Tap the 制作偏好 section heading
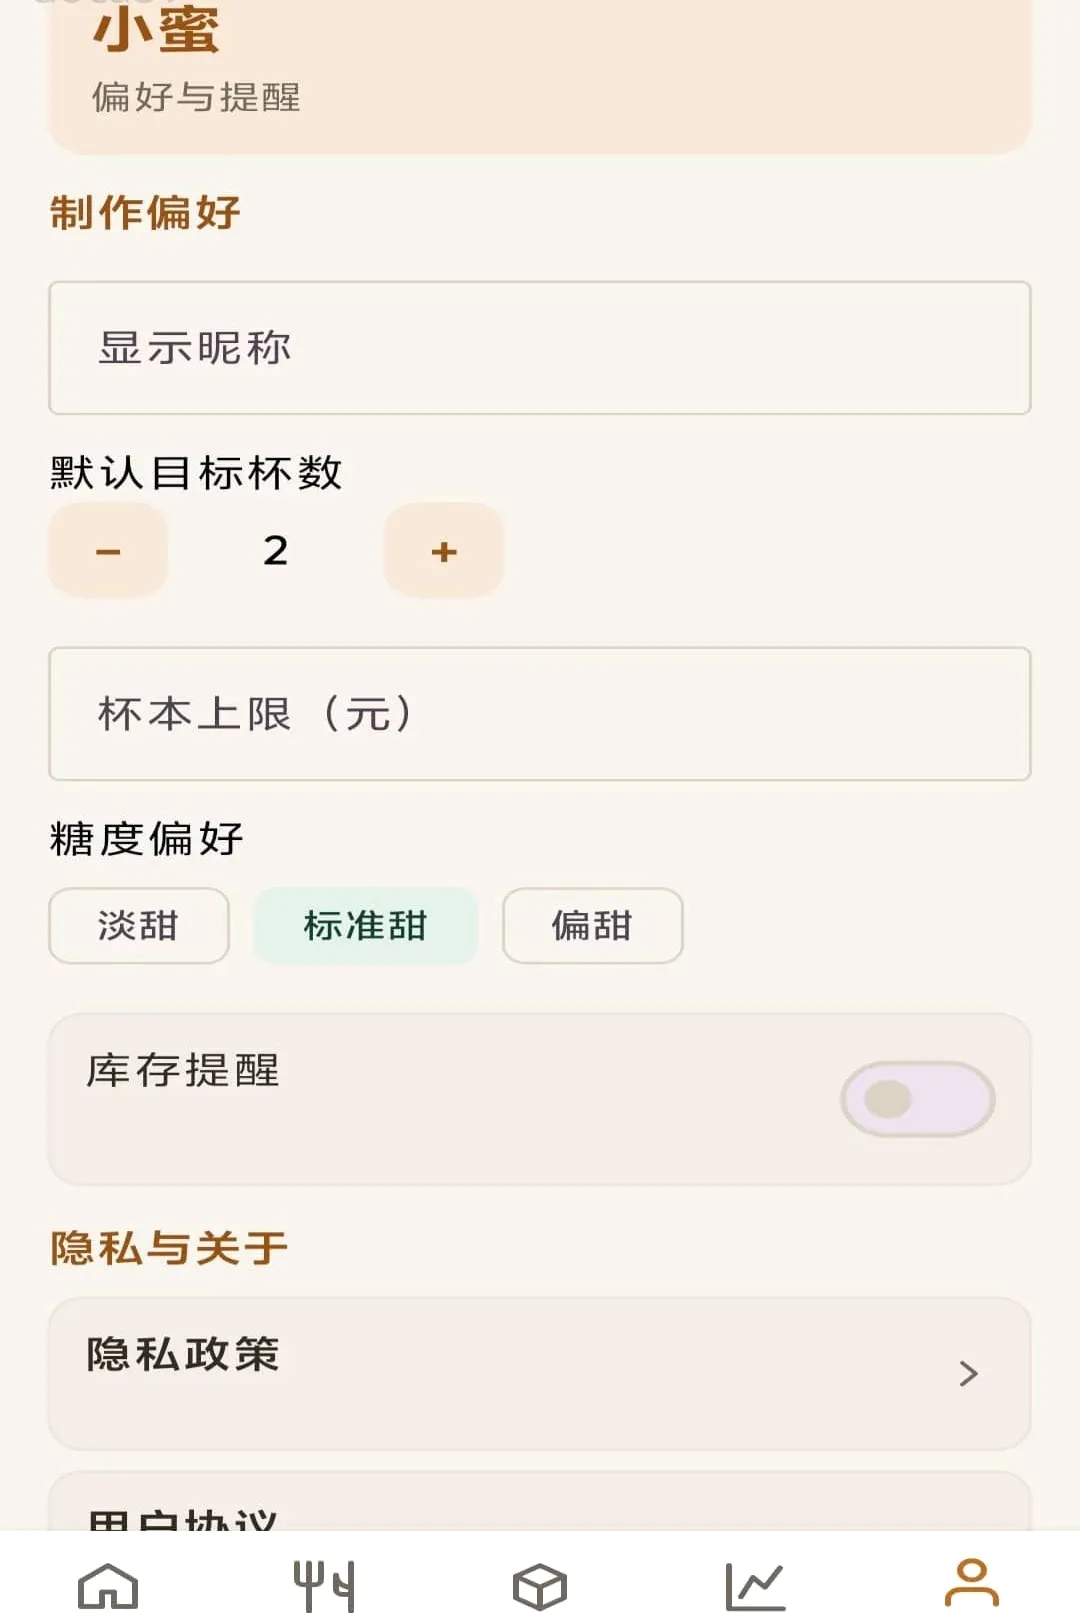This screenshot has height=1613, width=1080. pyautogui.click(x=146, y=212)
